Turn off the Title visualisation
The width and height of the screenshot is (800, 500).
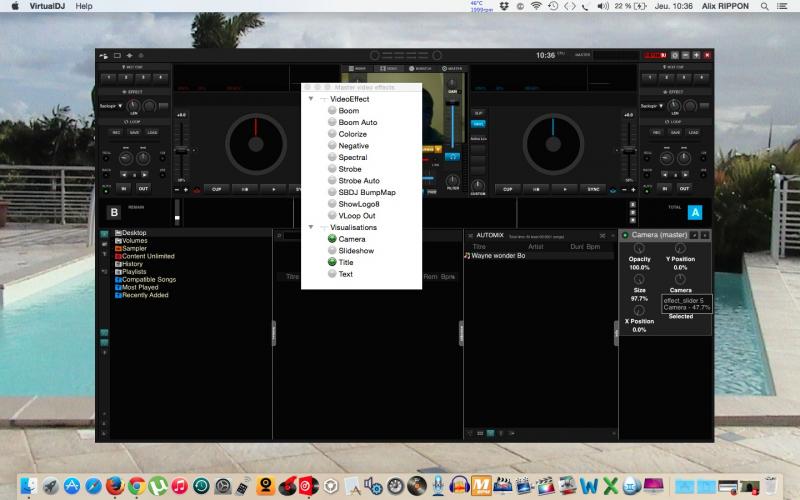332,262
